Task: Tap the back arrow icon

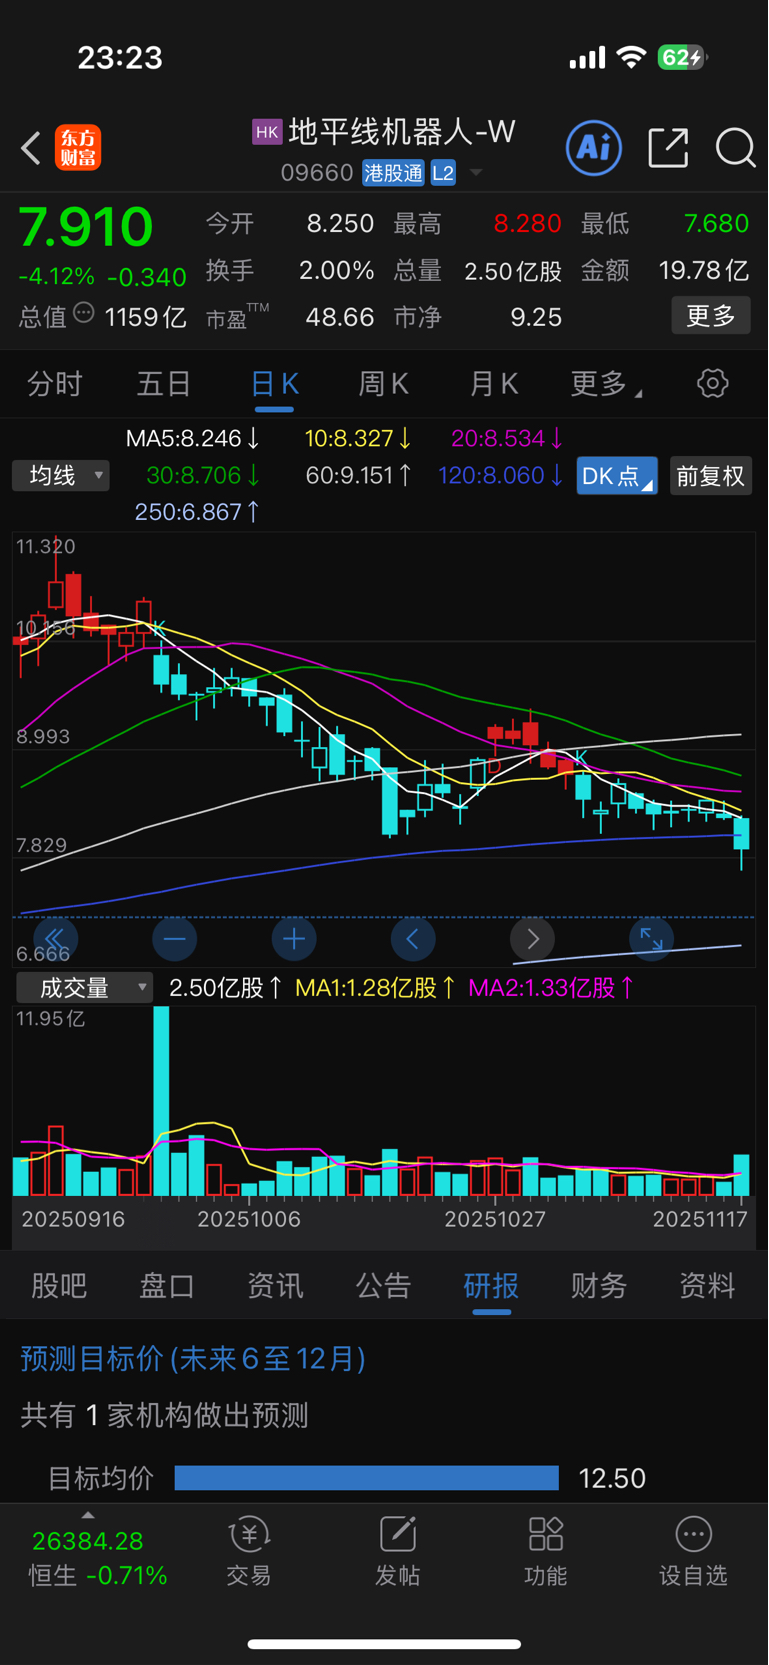Action: coord(31,148)
